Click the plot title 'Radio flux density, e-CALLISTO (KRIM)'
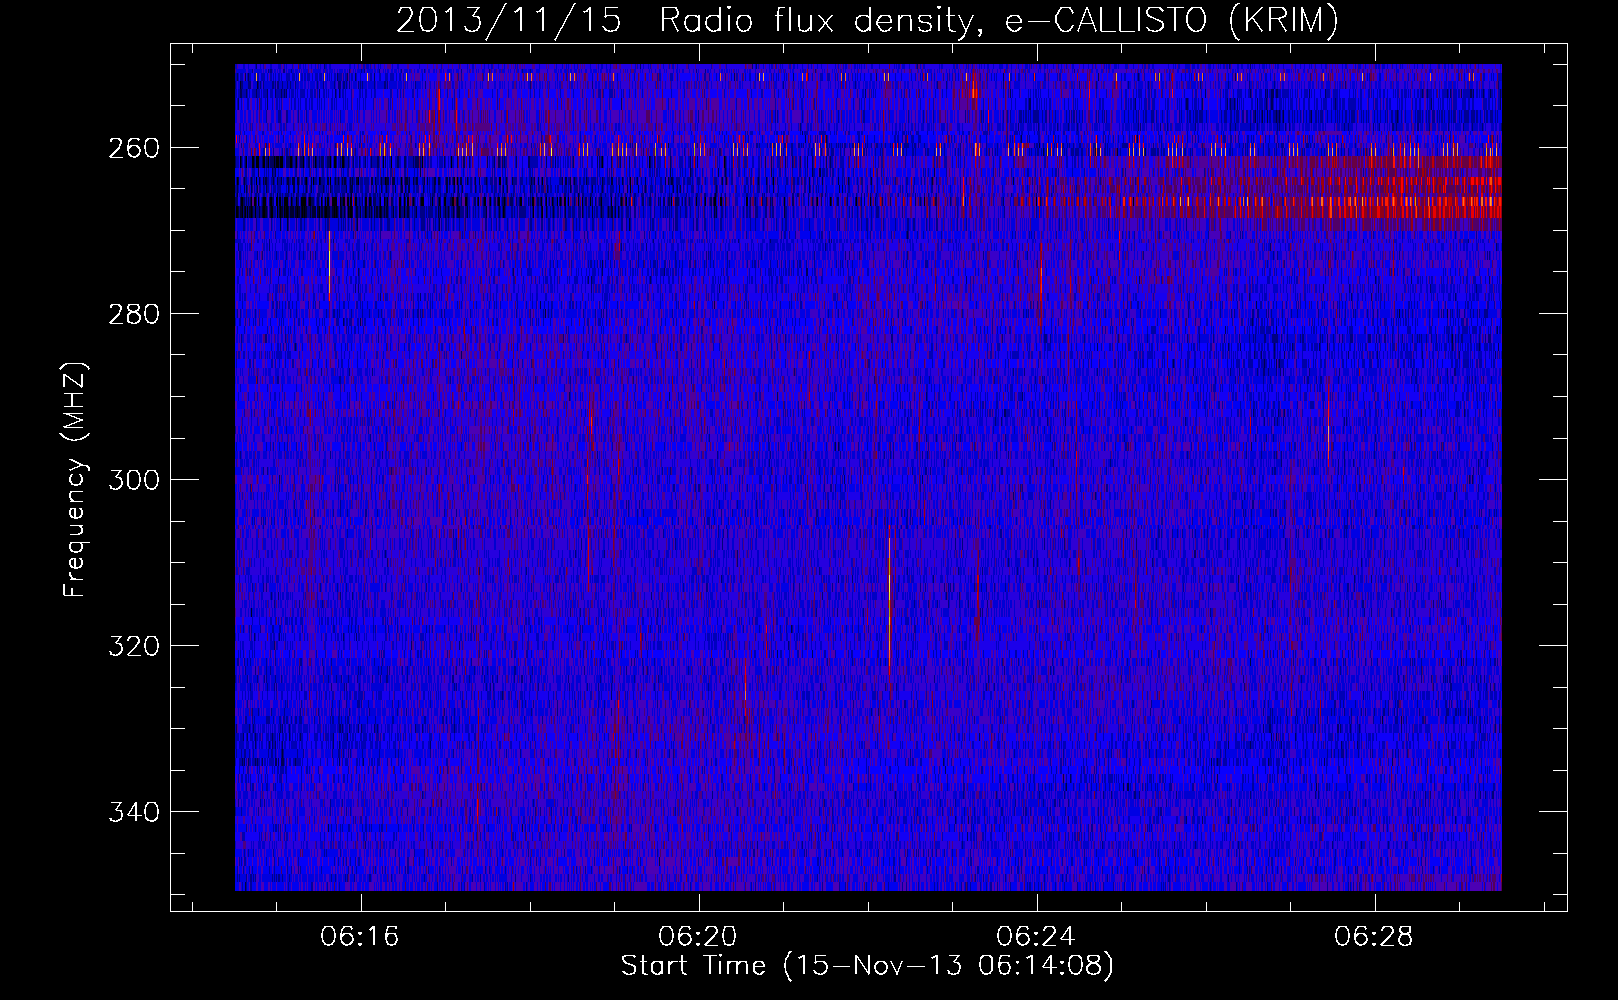The image size is (1618, 1000). point(998,21)
